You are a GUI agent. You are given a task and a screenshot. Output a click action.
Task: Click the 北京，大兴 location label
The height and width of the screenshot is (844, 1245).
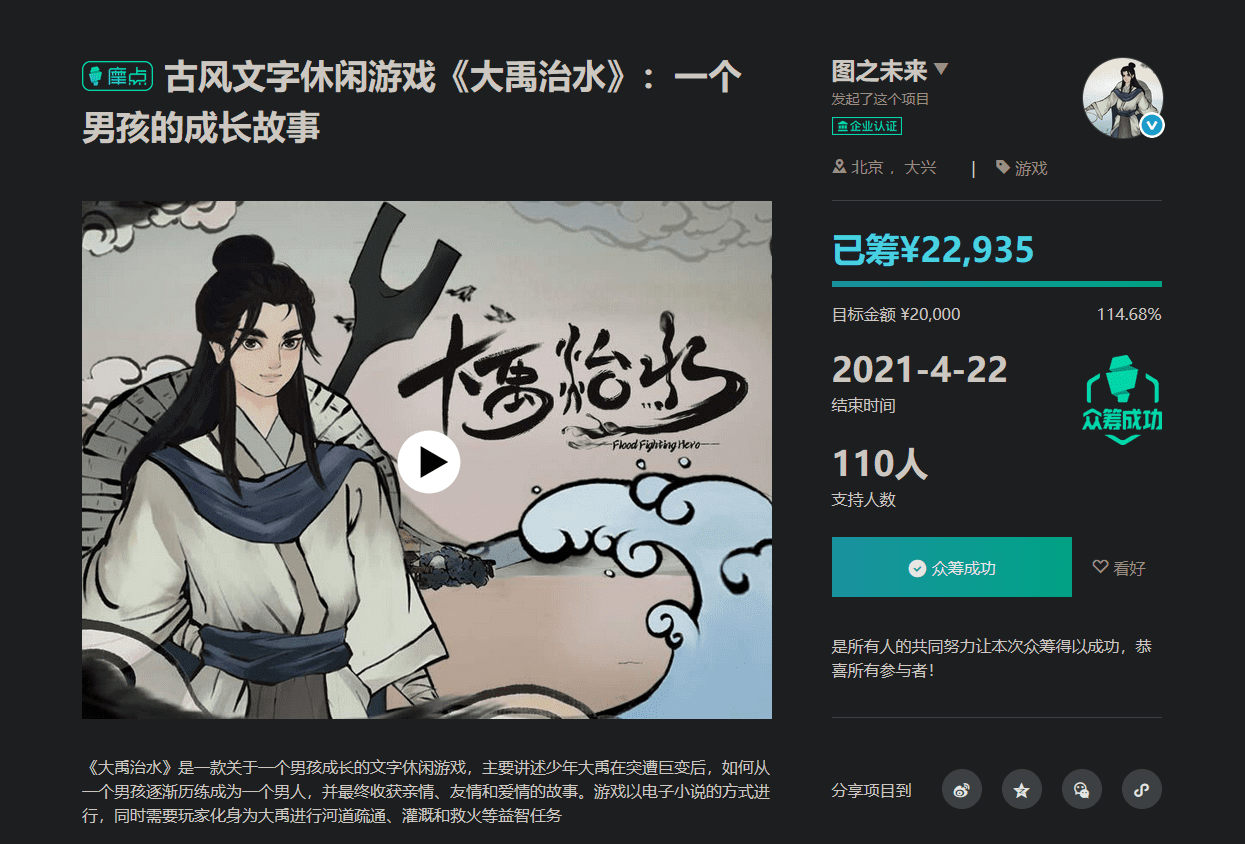[x=885, y=168]
